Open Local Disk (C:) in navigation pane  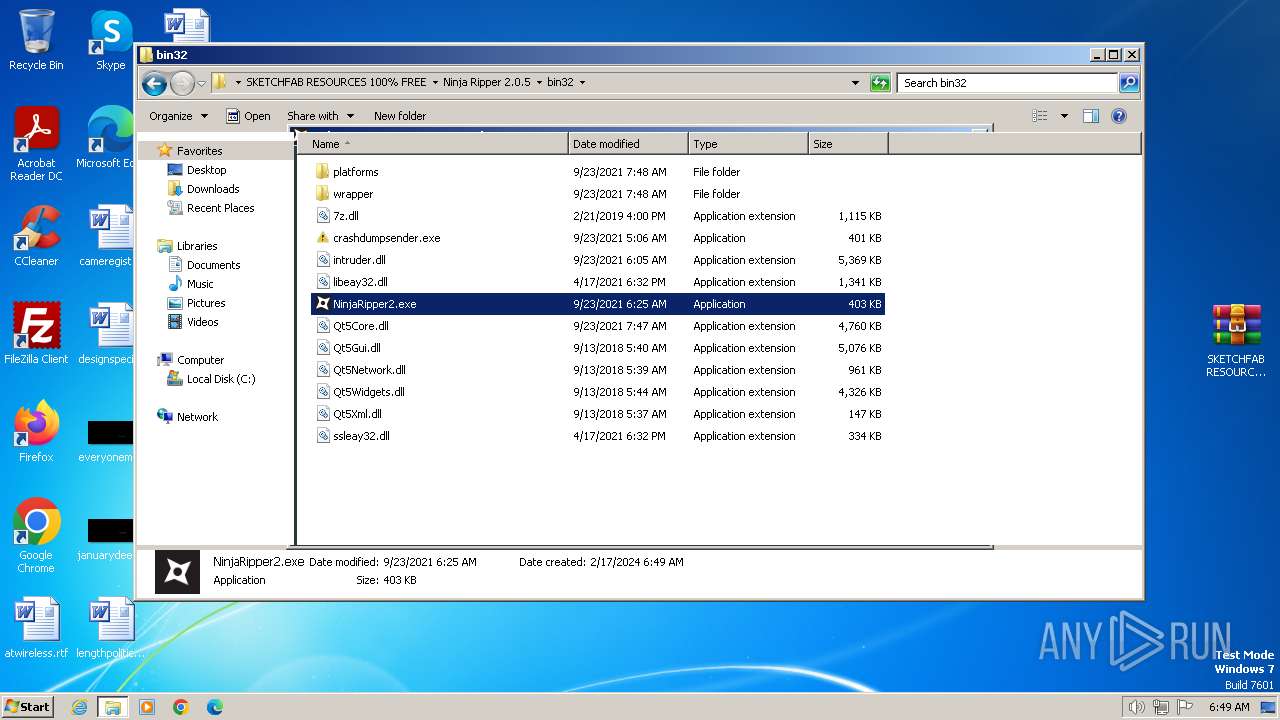click(x=221, y=379)
